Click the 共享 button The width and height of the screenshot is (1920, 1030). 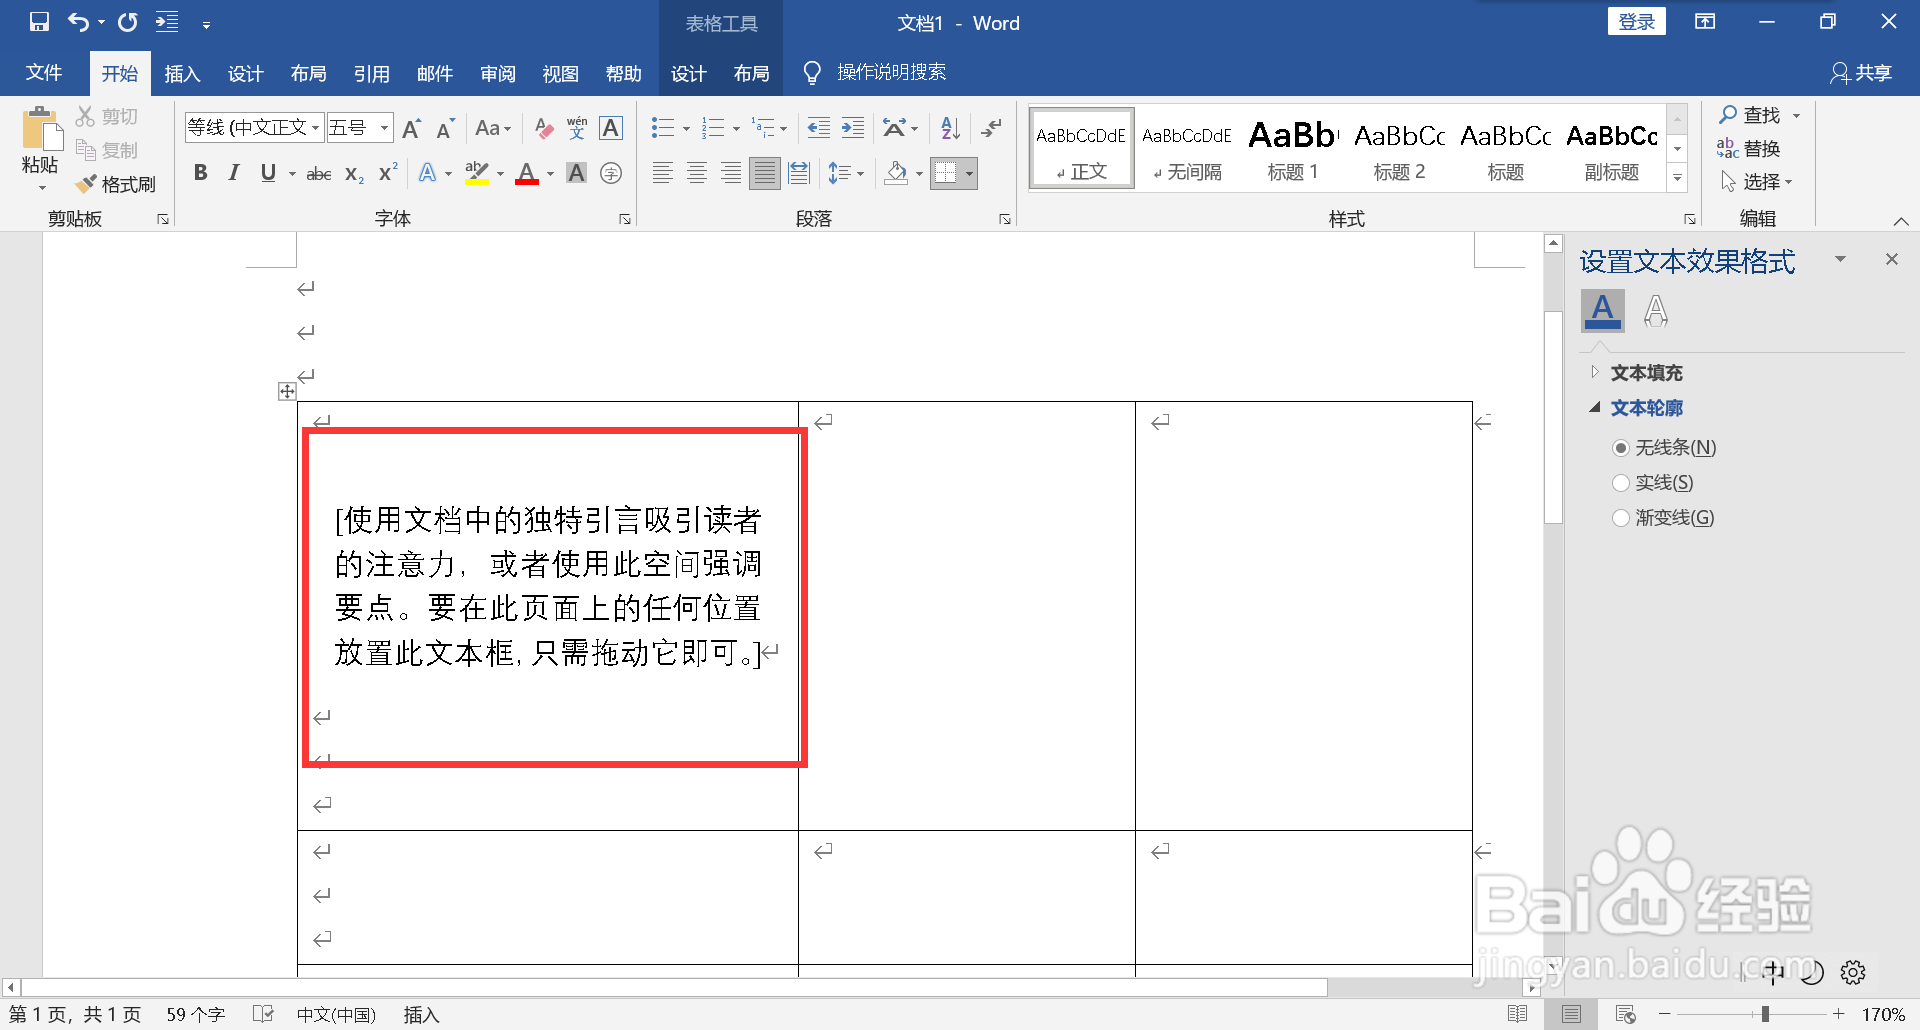coord(1860,72)
